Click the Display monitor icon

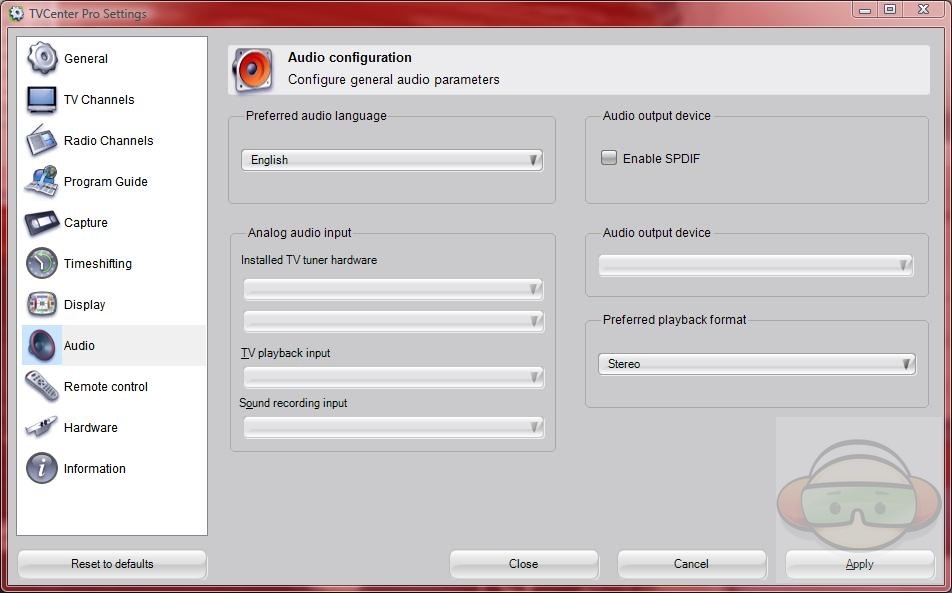tap(42, 304)
